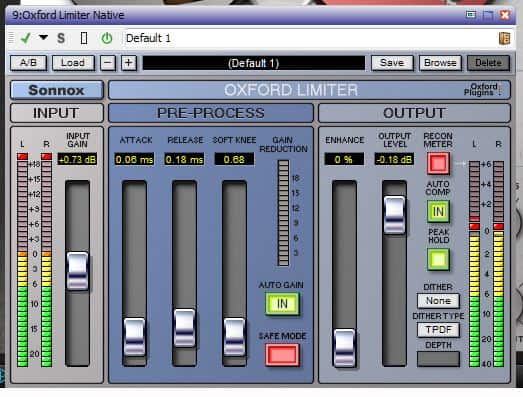The image size is (523, 397).
Task: Click the Default 1 preset name field
Action: 310,38
